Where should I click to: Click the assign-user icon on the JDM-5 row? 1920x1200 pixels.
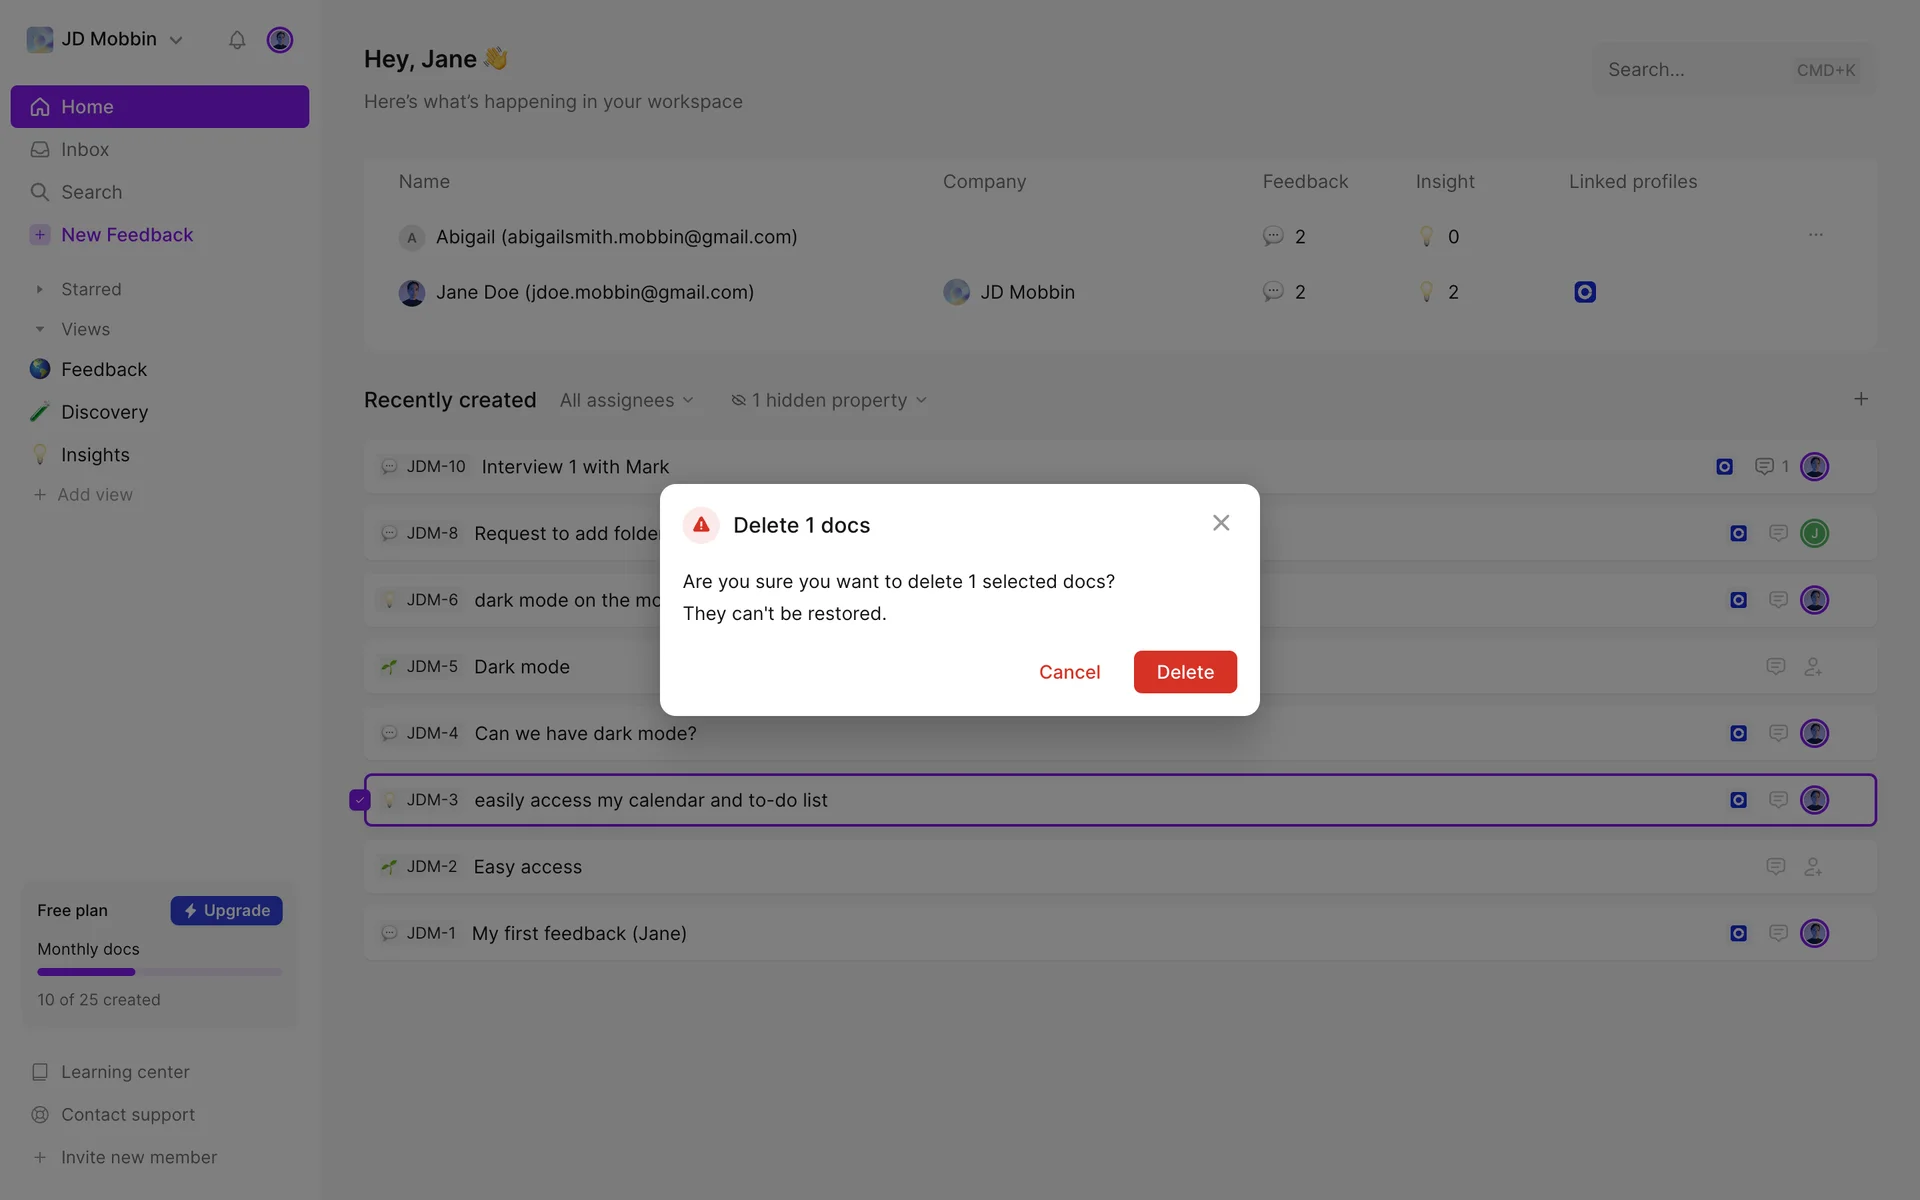(x=1813, y=667)
